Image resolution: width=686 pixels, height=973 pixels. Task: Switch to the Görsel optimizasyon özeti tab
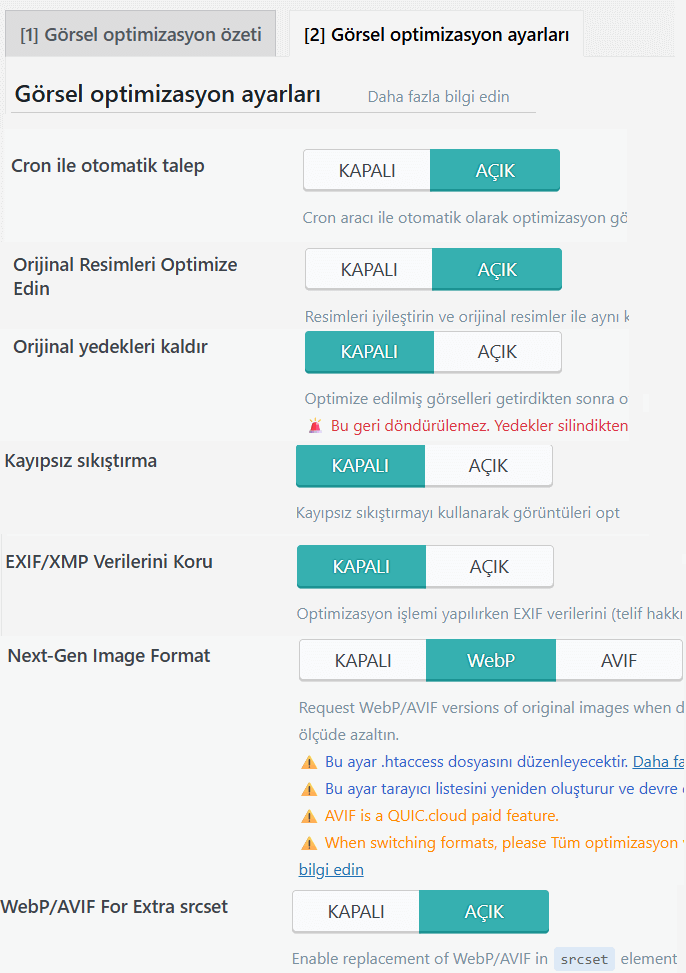pos(140,33)
